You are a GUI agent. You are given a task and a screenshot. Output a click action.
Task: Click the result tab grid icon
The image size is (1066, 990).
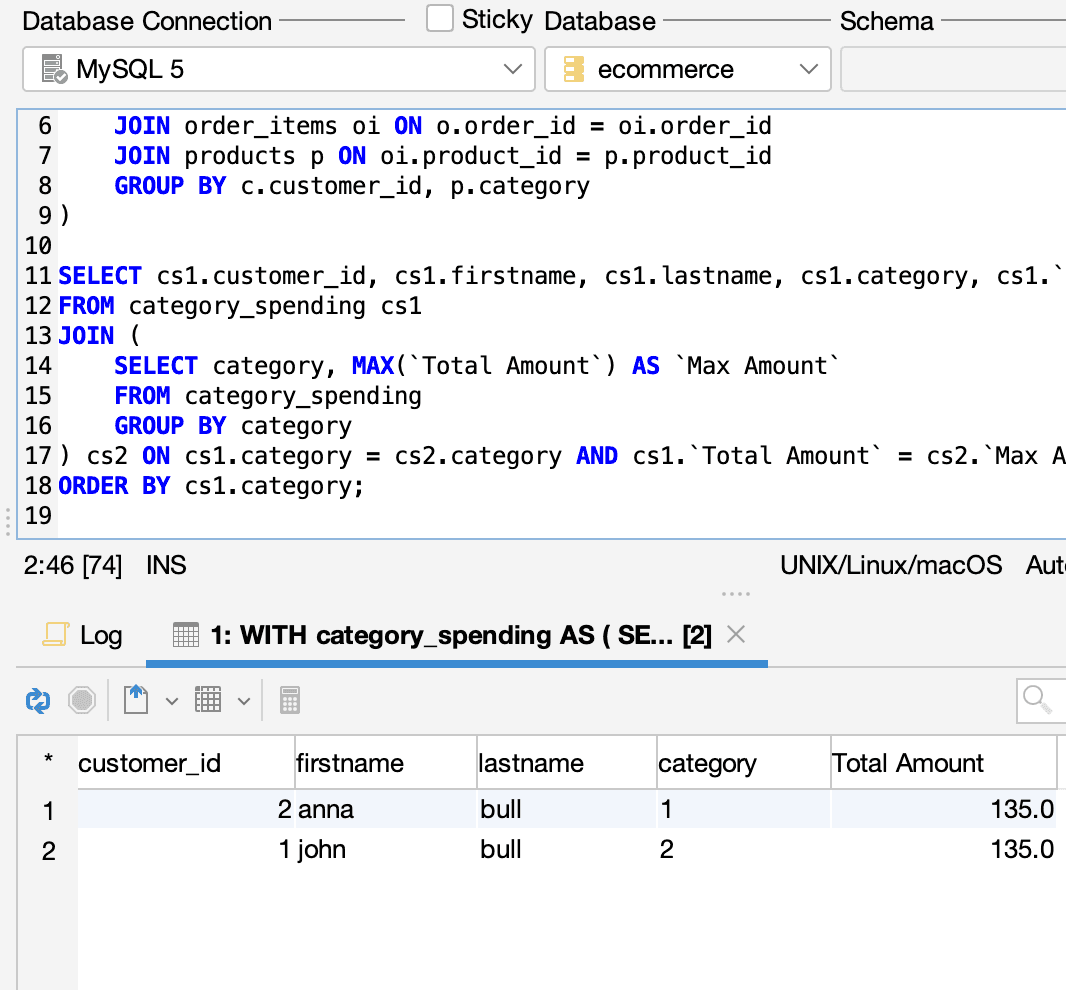[186, 634]
